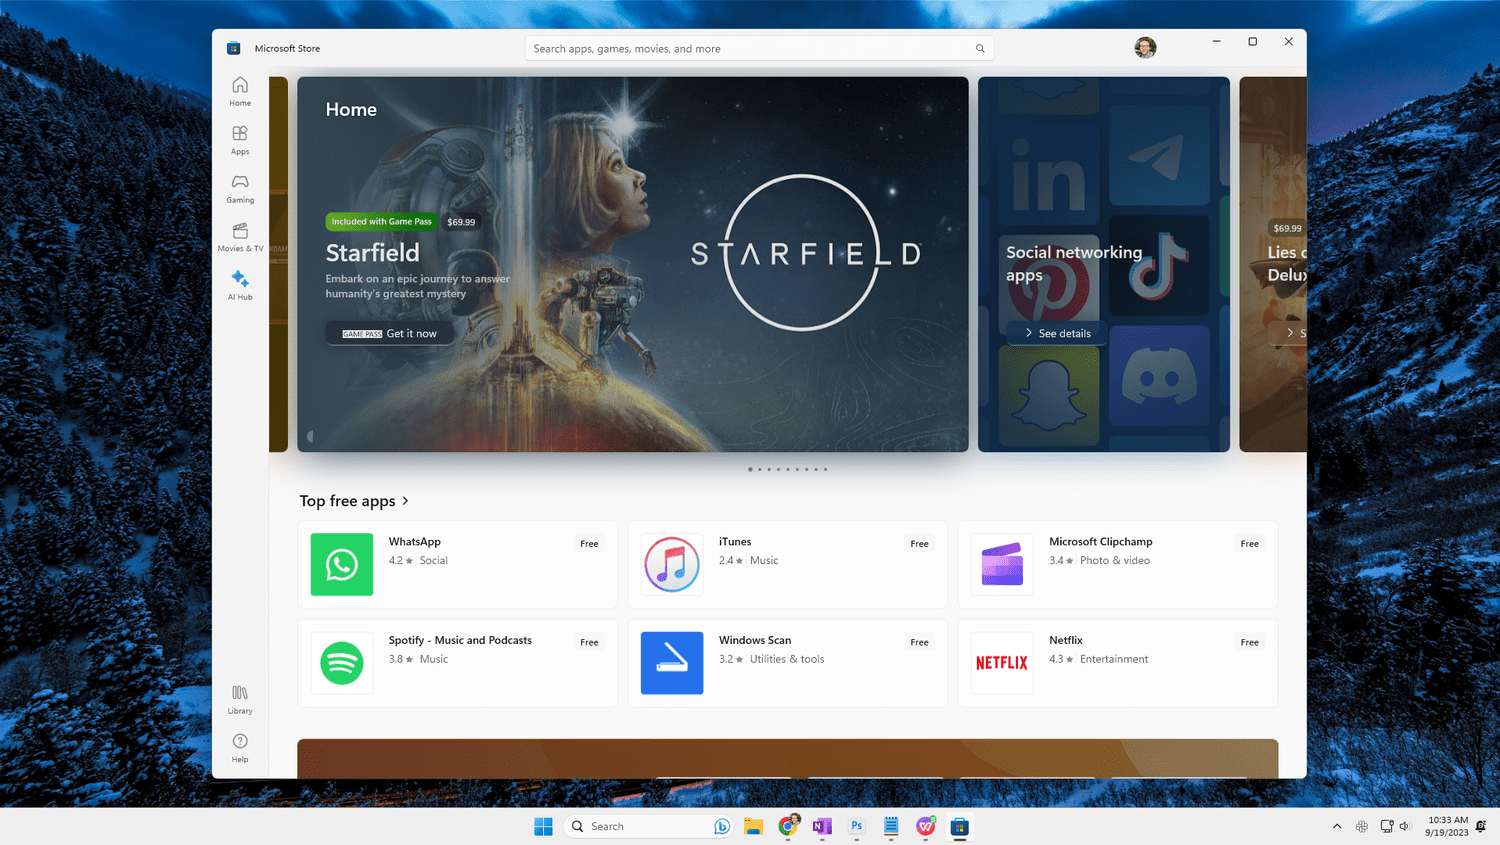Go to the Gaming section
This screenshot has width=1500, height=845.
click(x=240, y=188)
